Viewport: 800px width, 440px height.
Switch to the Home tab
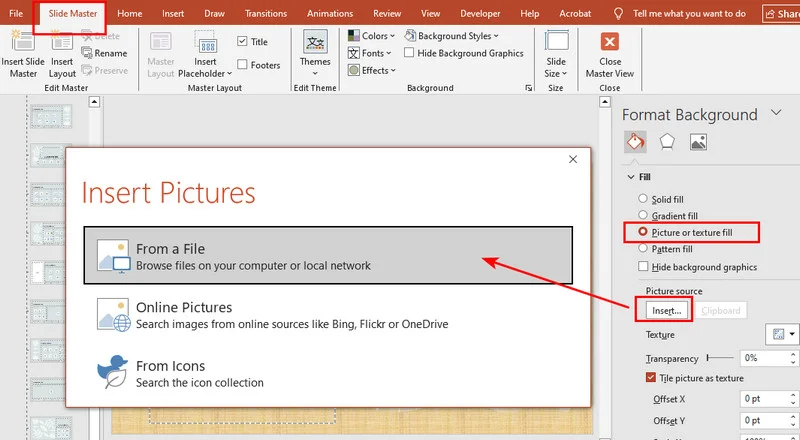point(130,13)
